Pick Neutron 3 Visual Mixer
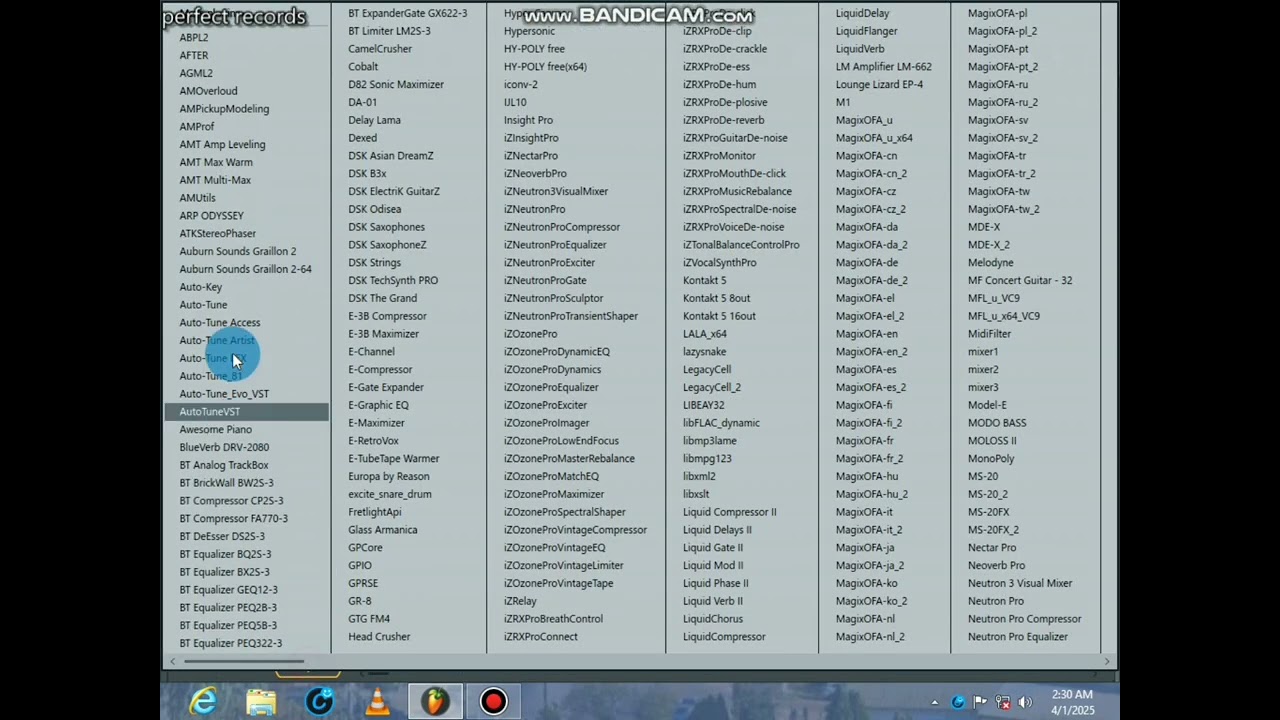1280x720 pixels. [1020, 584]
